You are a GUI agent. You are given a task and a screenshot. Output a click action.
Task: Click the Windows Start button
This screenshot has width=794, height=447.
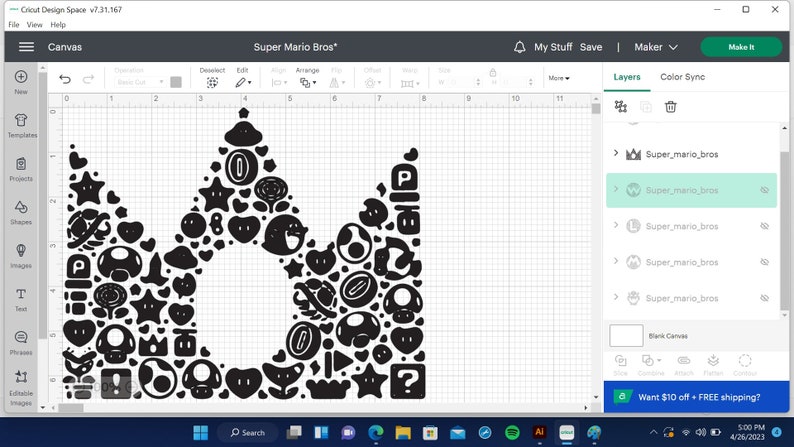pos(201,432)
